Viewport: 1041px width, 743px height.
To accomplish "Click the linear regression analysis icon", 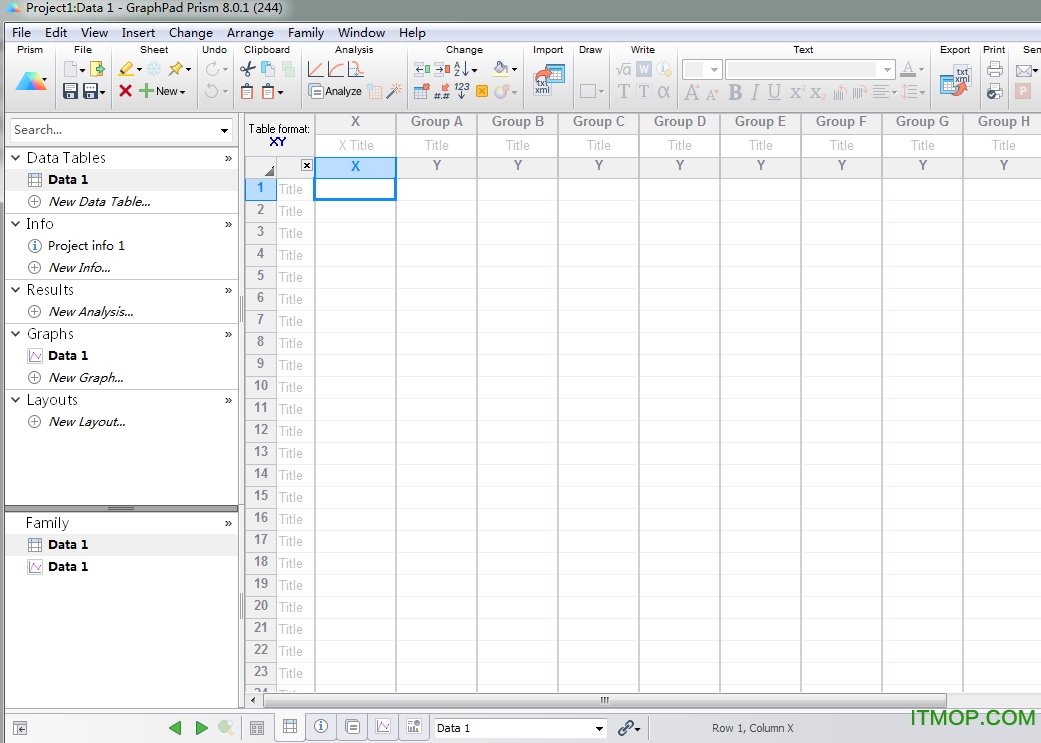I will point(315,69).
